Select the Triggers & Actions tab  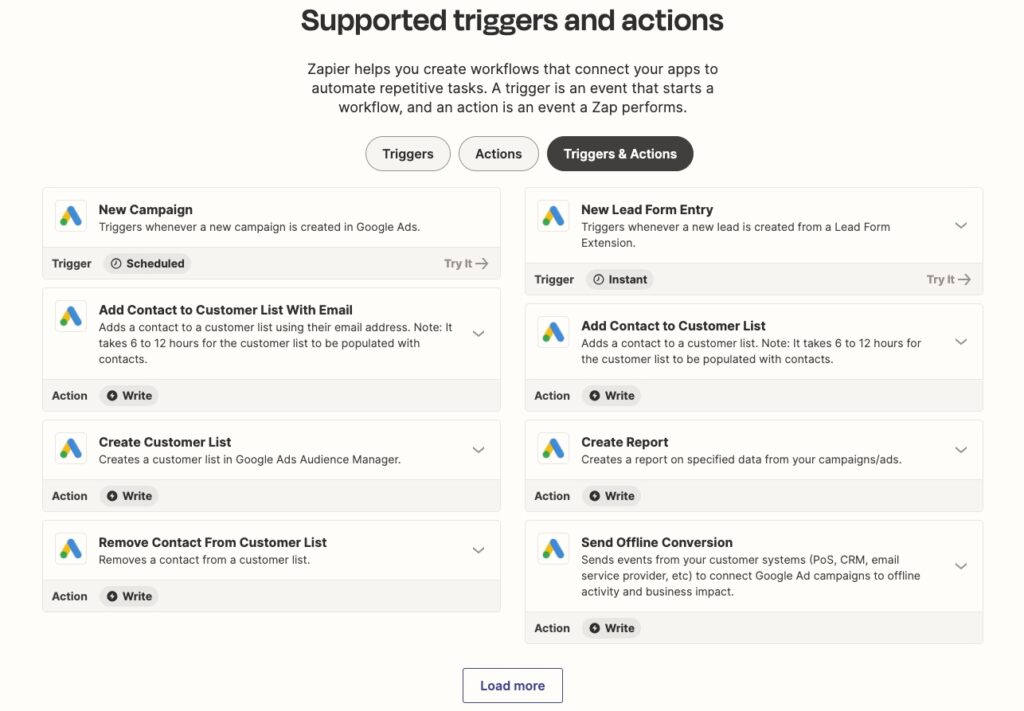coord(620,154)
